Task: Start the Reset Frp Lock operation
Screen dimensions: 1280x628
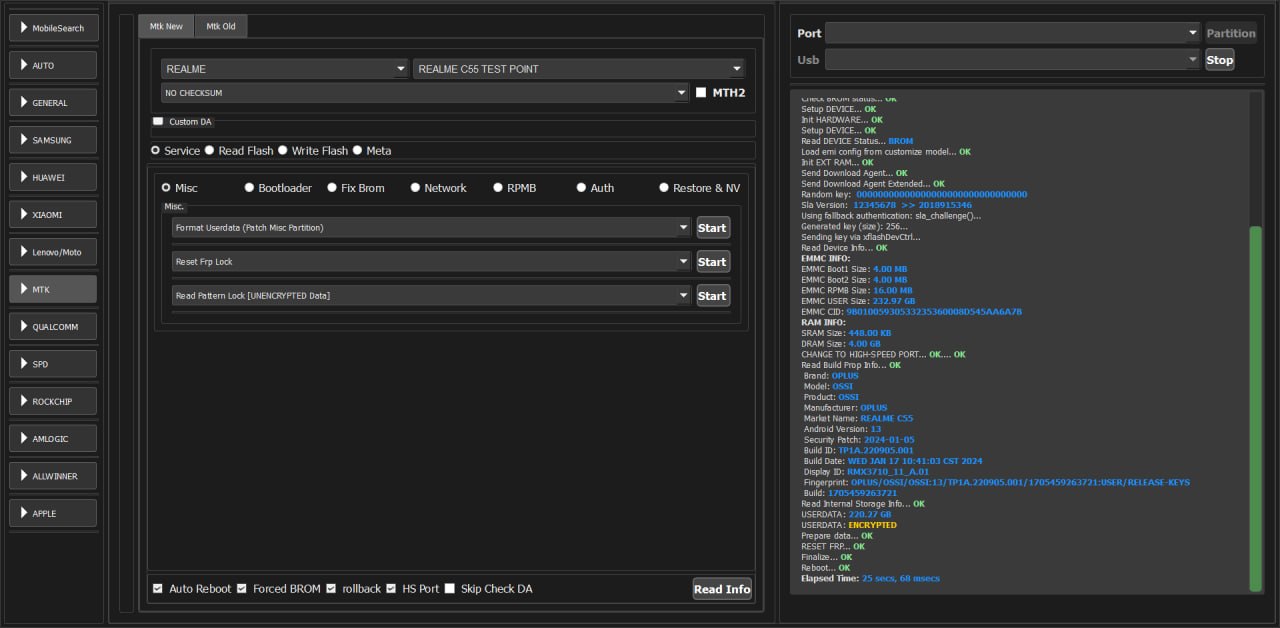Action: click(713, 261)
